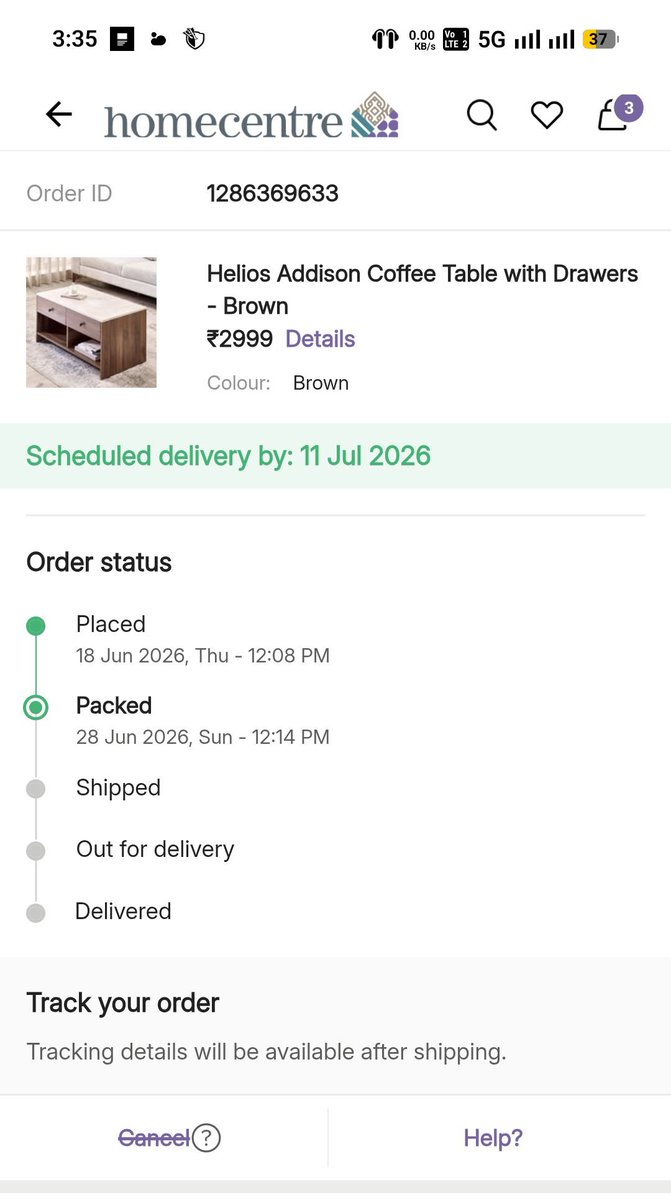671x1200 pixels.
Task: Select the Out for delivery marker
Action: [36, 851]
